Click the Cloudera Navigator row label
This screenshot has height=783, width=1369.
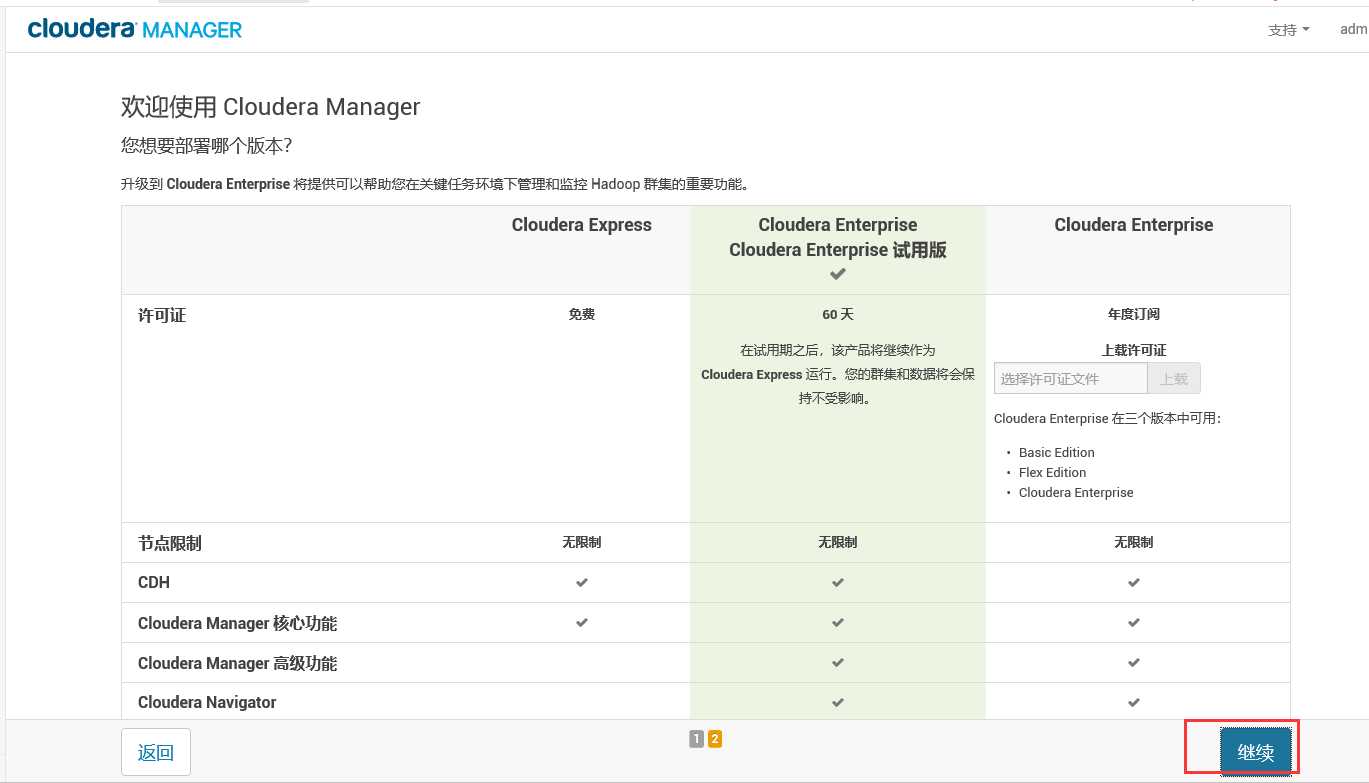click(207, 702)
